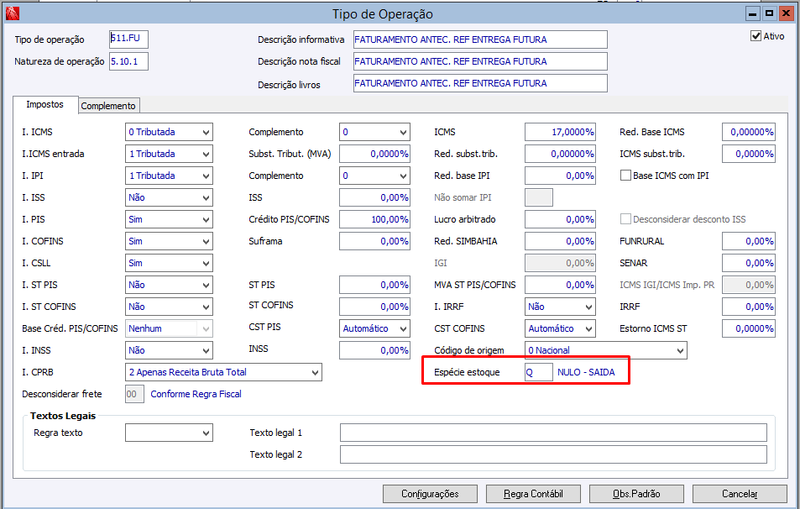800x509 pixels.
Task: Expand the I. ST COFINS dropdown
Action: 169,307
